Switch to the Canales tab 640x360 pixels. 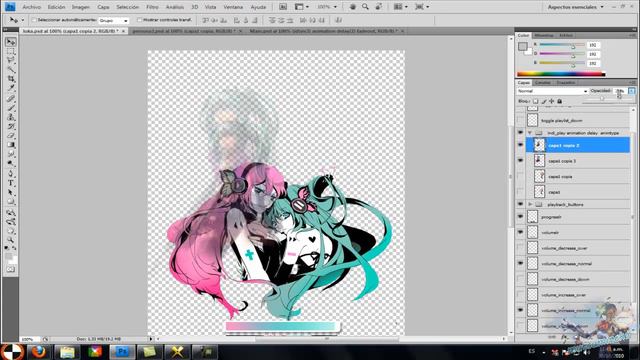pos(543,82)
